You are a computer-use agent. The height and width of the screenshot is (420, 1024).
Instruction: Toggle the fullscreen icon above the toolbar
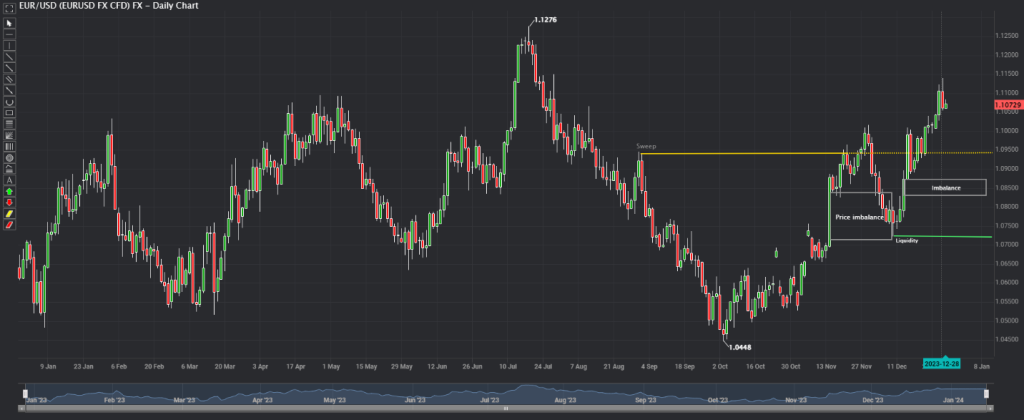coord(8,6)
